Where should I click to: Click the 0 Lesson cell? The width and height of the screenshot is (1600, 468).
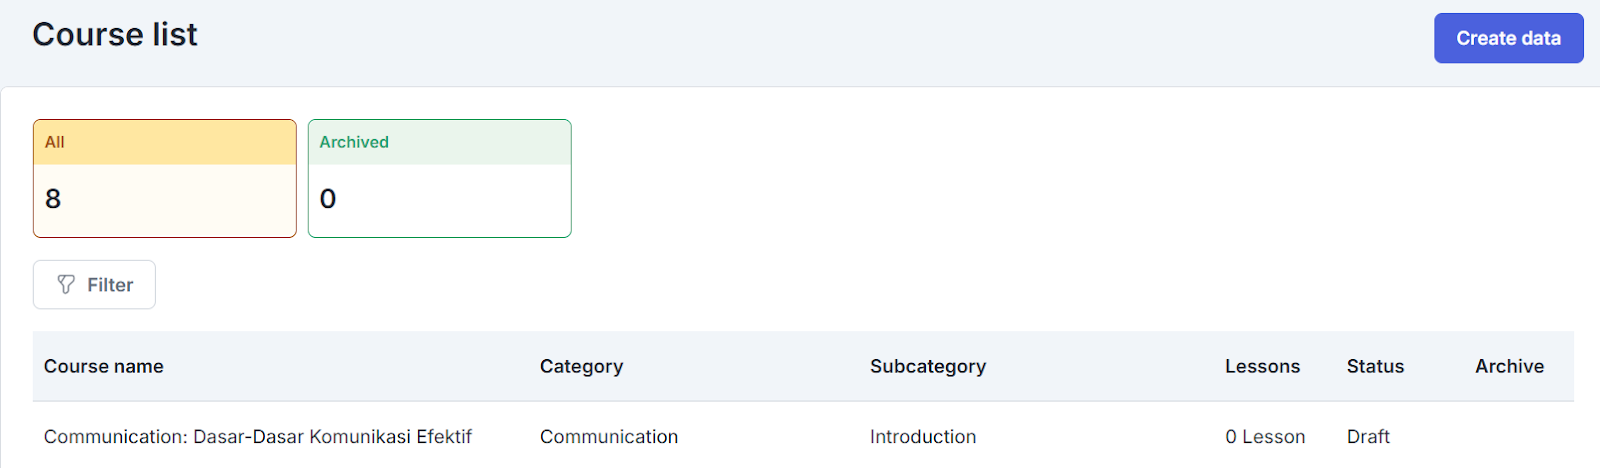coord(1265,437)
